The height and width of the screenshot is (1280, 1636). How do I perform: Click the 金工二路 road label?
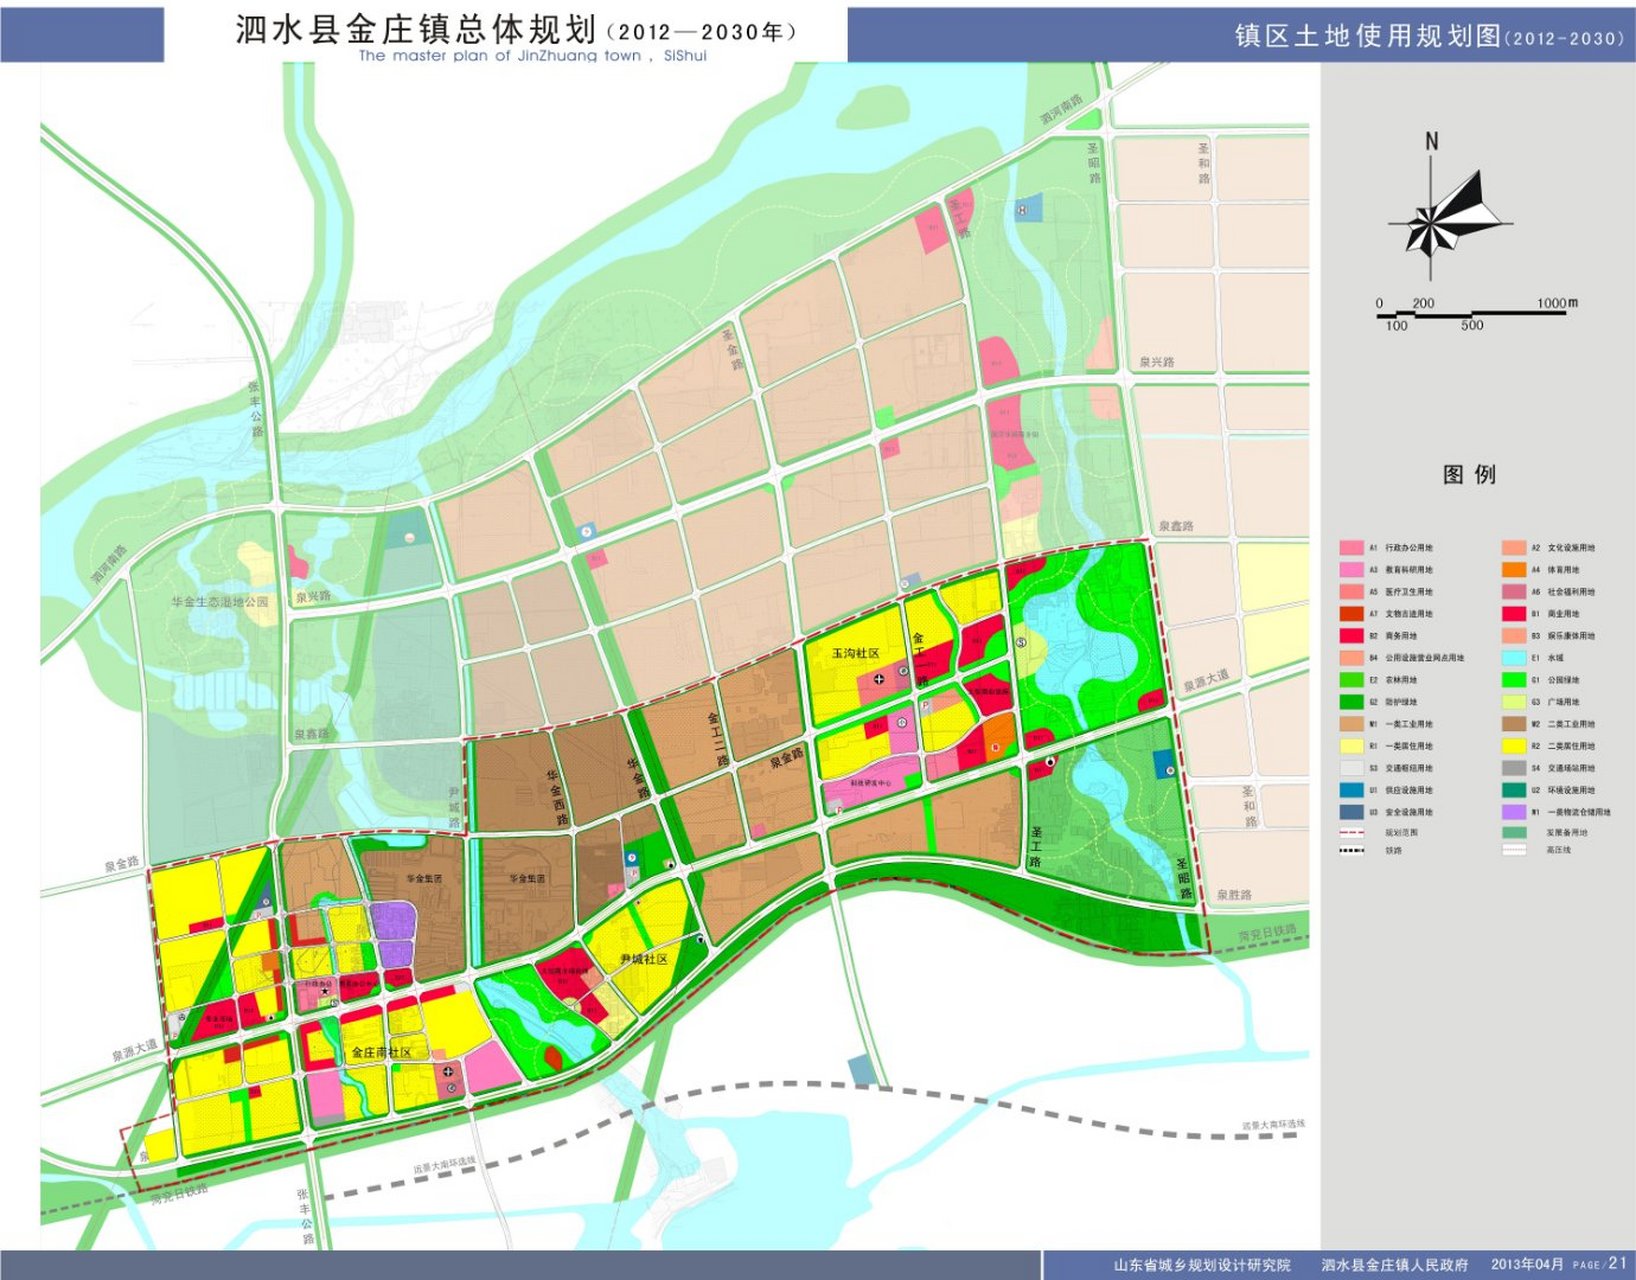pos(717,738)
